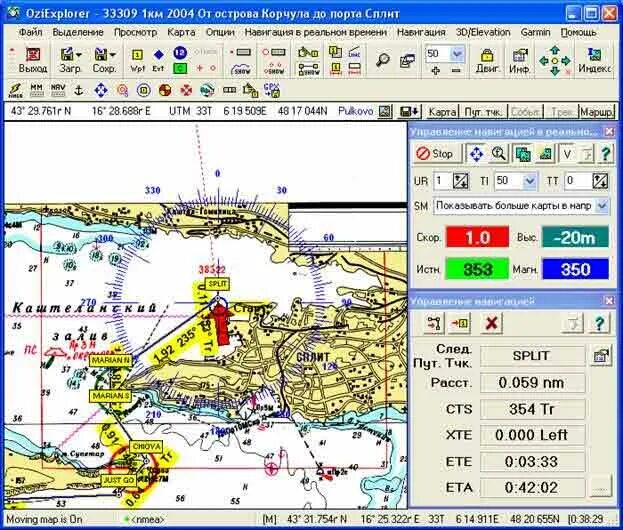Open the main toolbar zoom 50 dropdown
This screenshot has width=623, height=530.
pyautogui.click(x=457, y=54)
